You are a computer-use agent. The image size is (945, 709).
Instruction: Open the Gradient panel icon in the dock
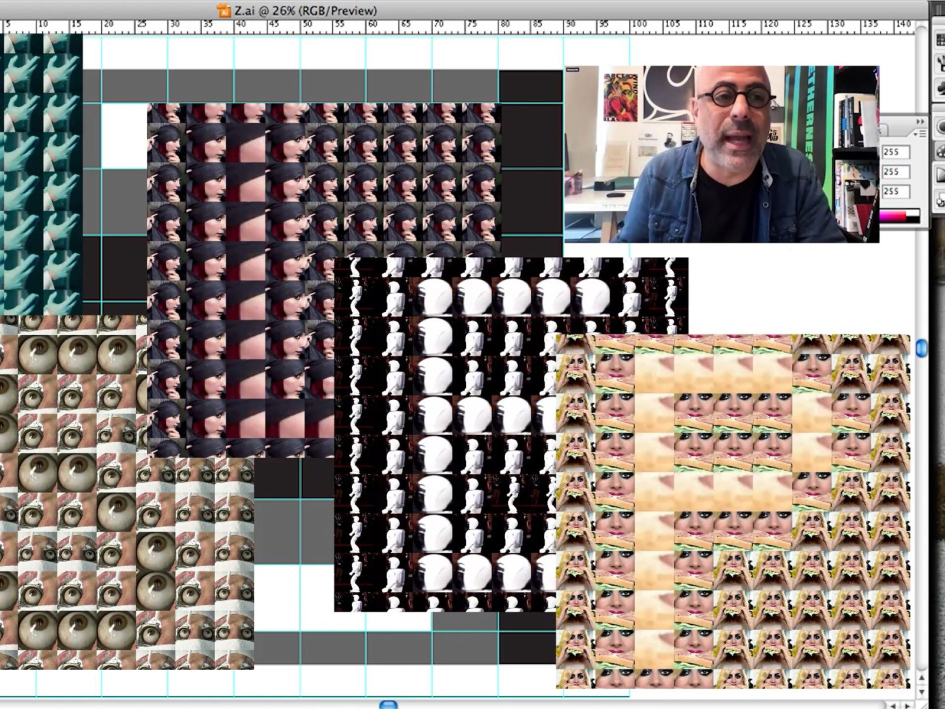[x=938, y=173]
